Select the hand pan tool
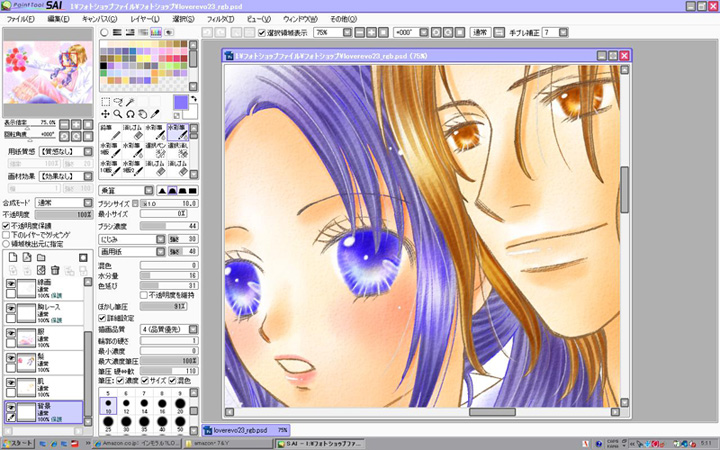Screen dimensions: 720x450 click(x=143, y=114)
